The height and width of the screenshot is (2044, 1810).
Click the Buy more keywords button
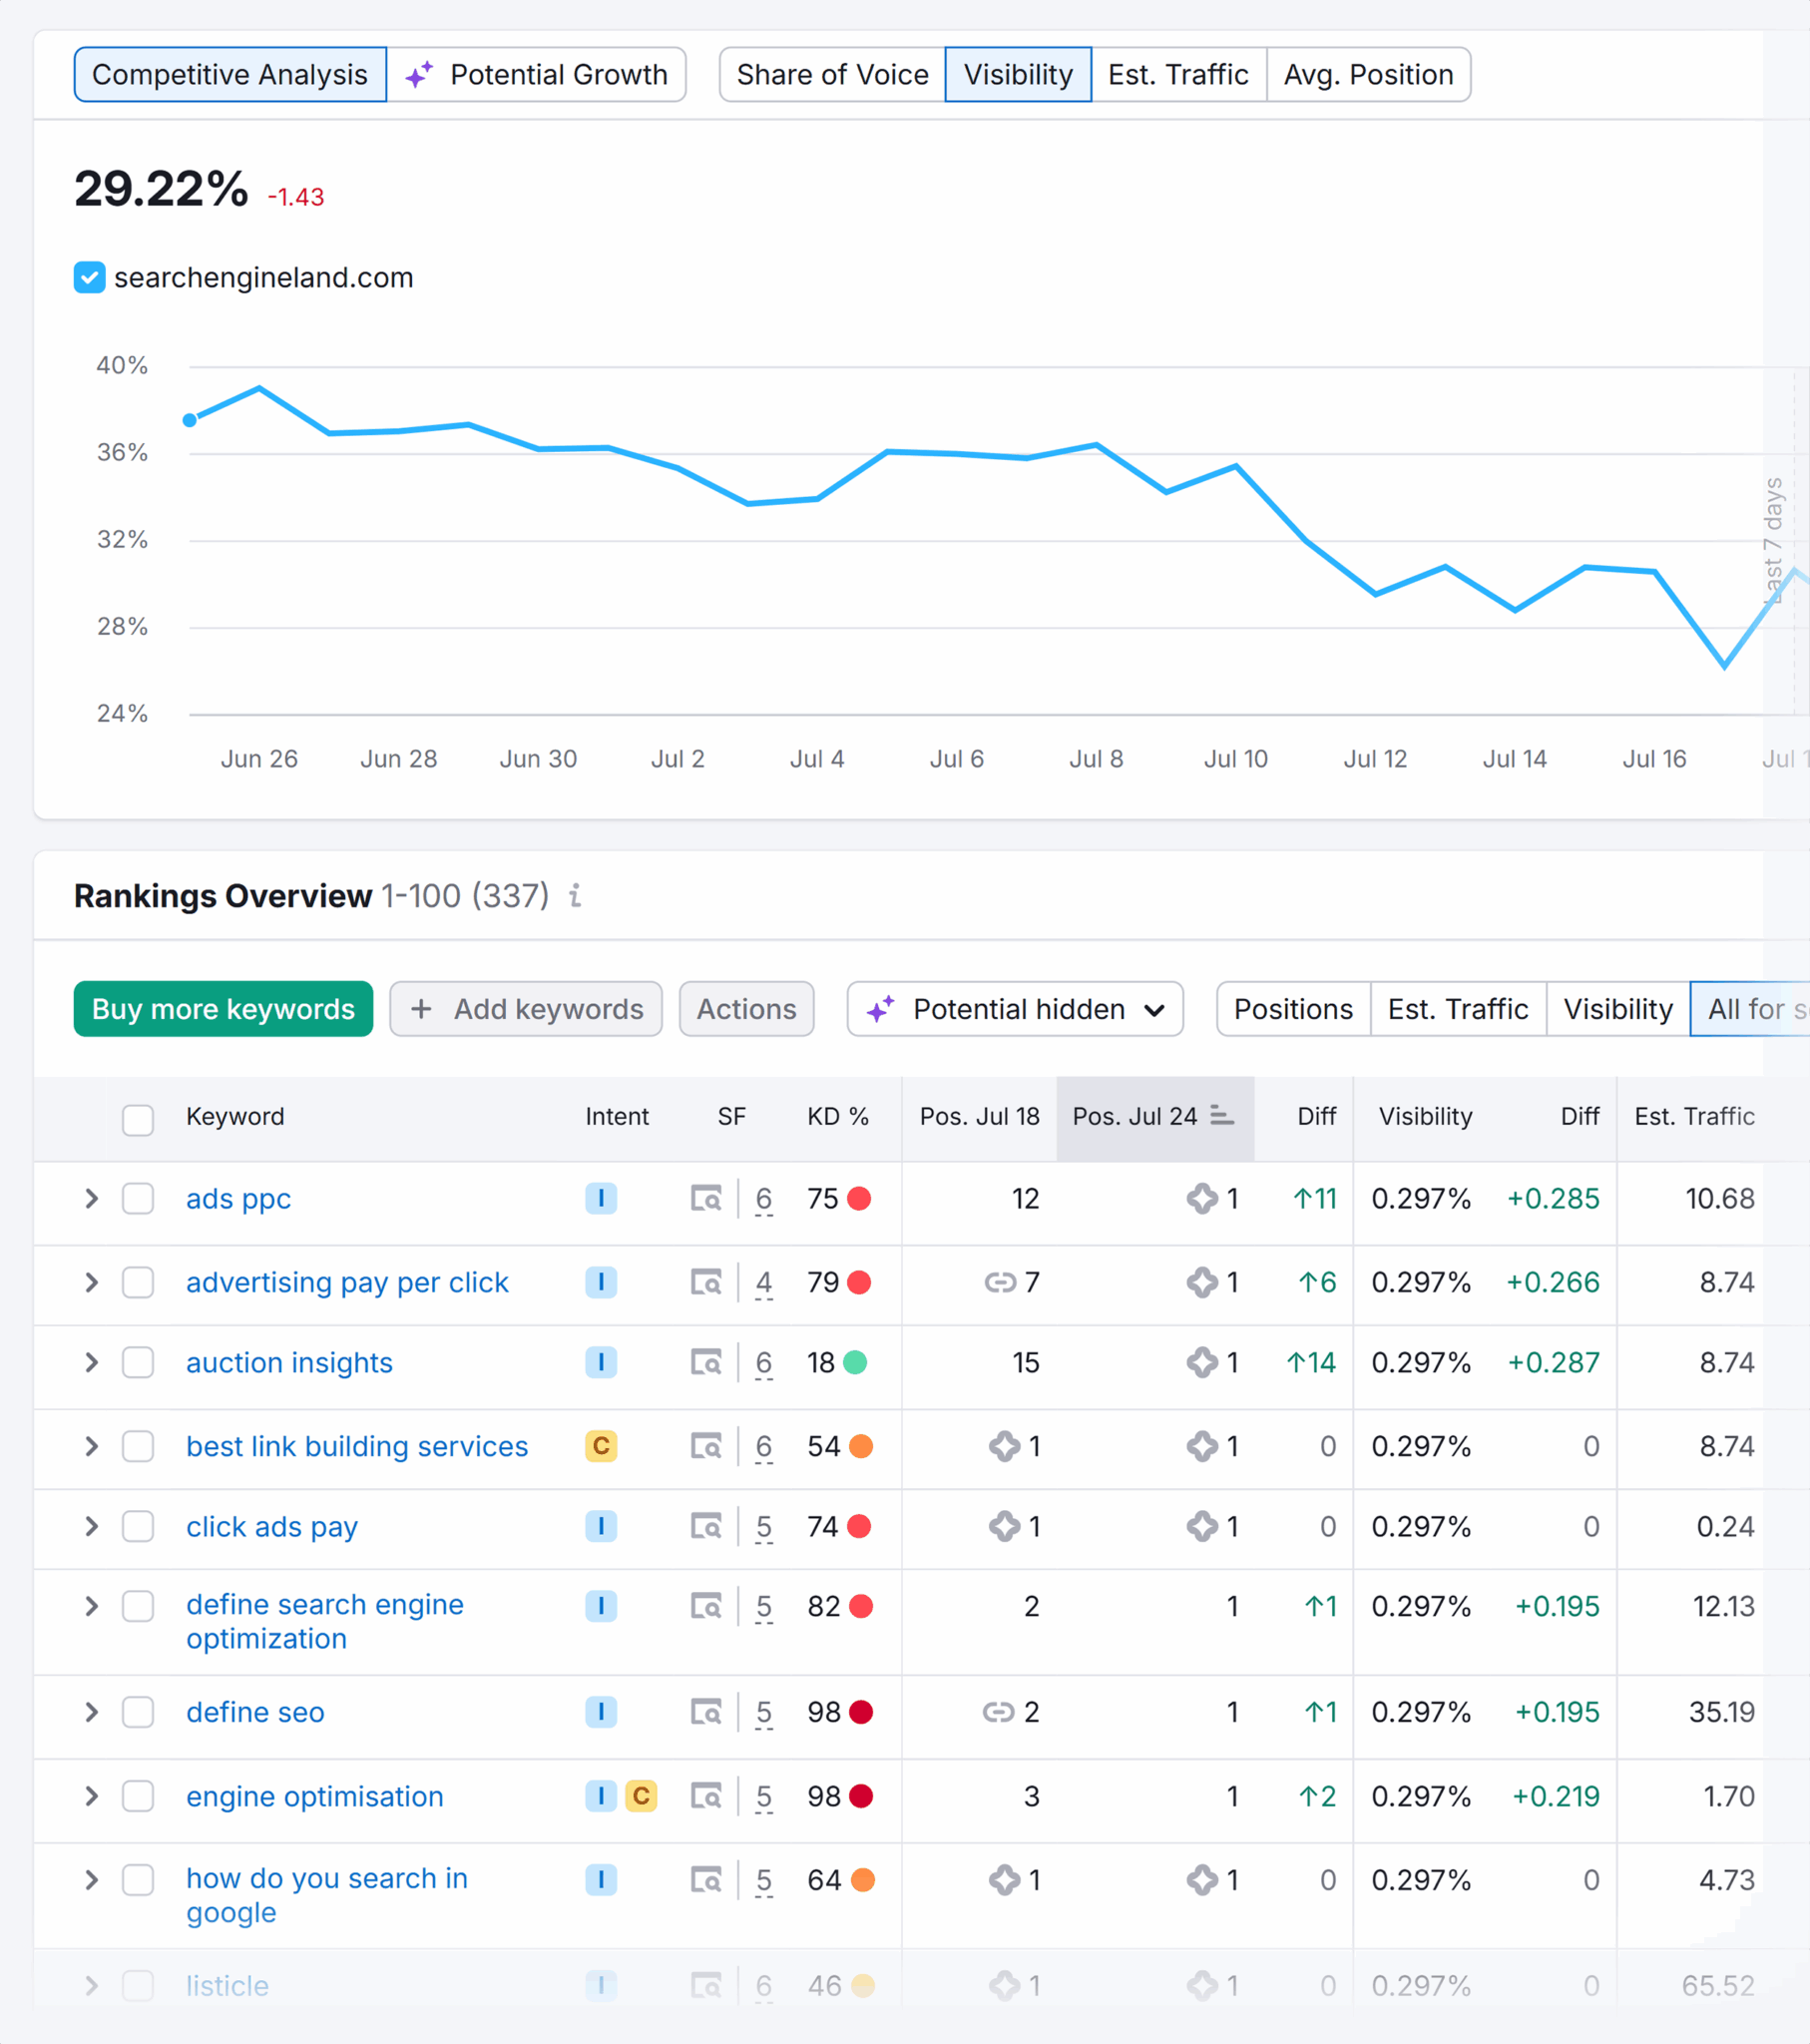222,1009
